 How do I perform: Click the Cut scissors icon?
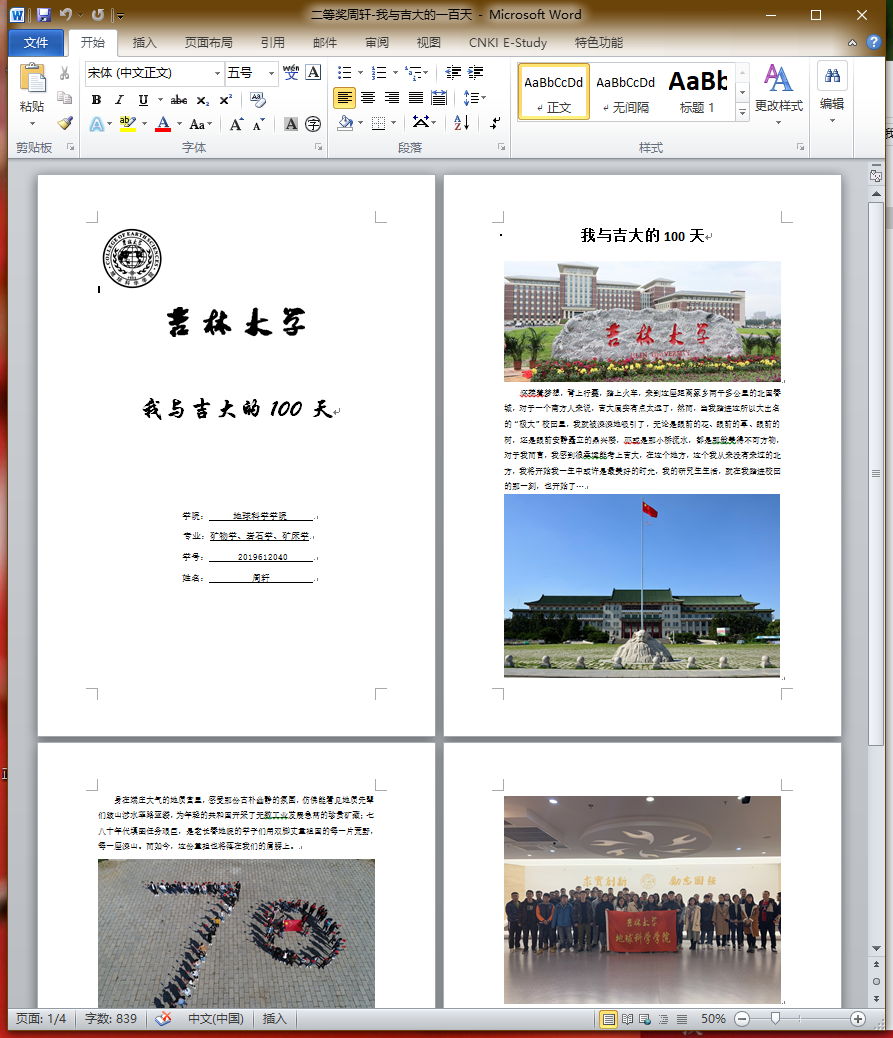64,73
